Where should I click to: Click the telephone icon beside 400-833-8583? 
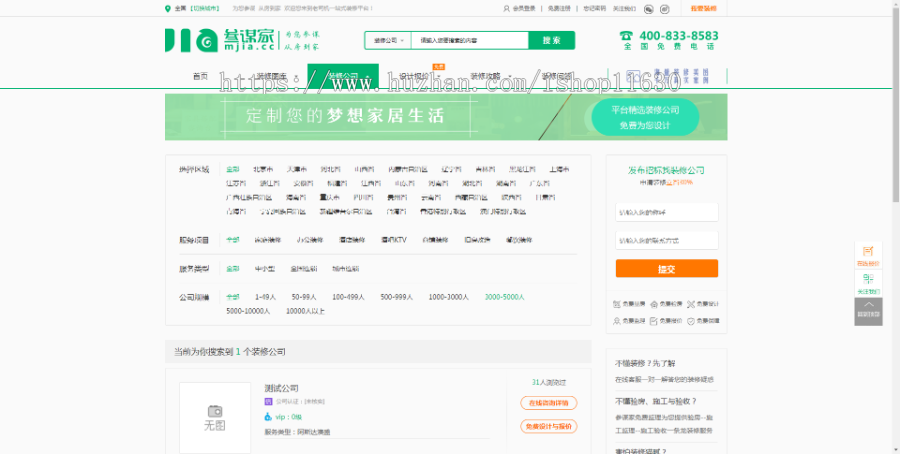[627, 36]
